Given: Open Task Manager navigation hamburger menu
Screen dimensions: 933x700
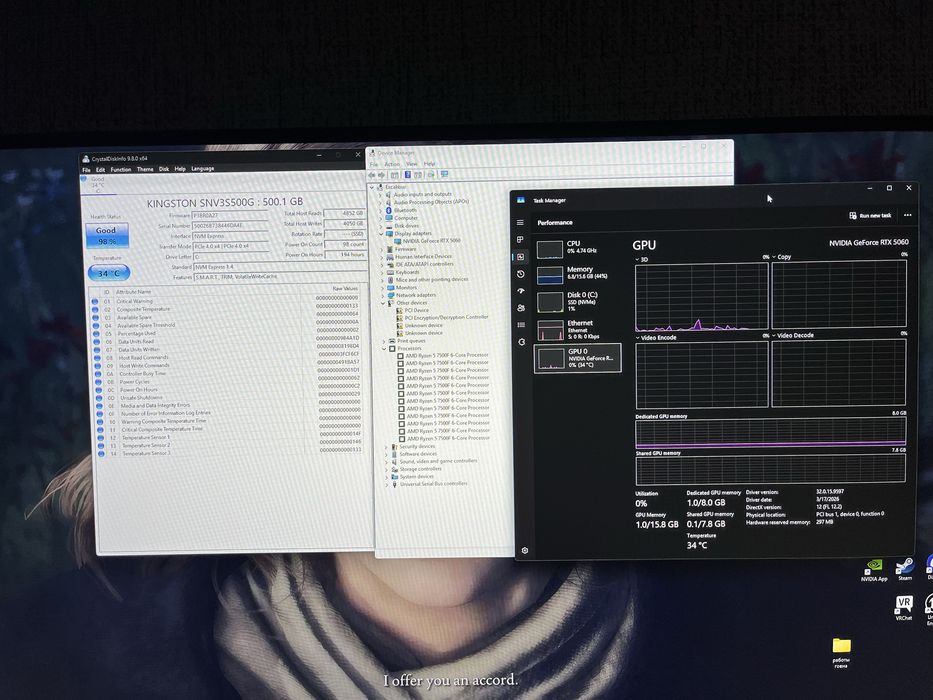Looking at the screenshot, I should (520, 222).
